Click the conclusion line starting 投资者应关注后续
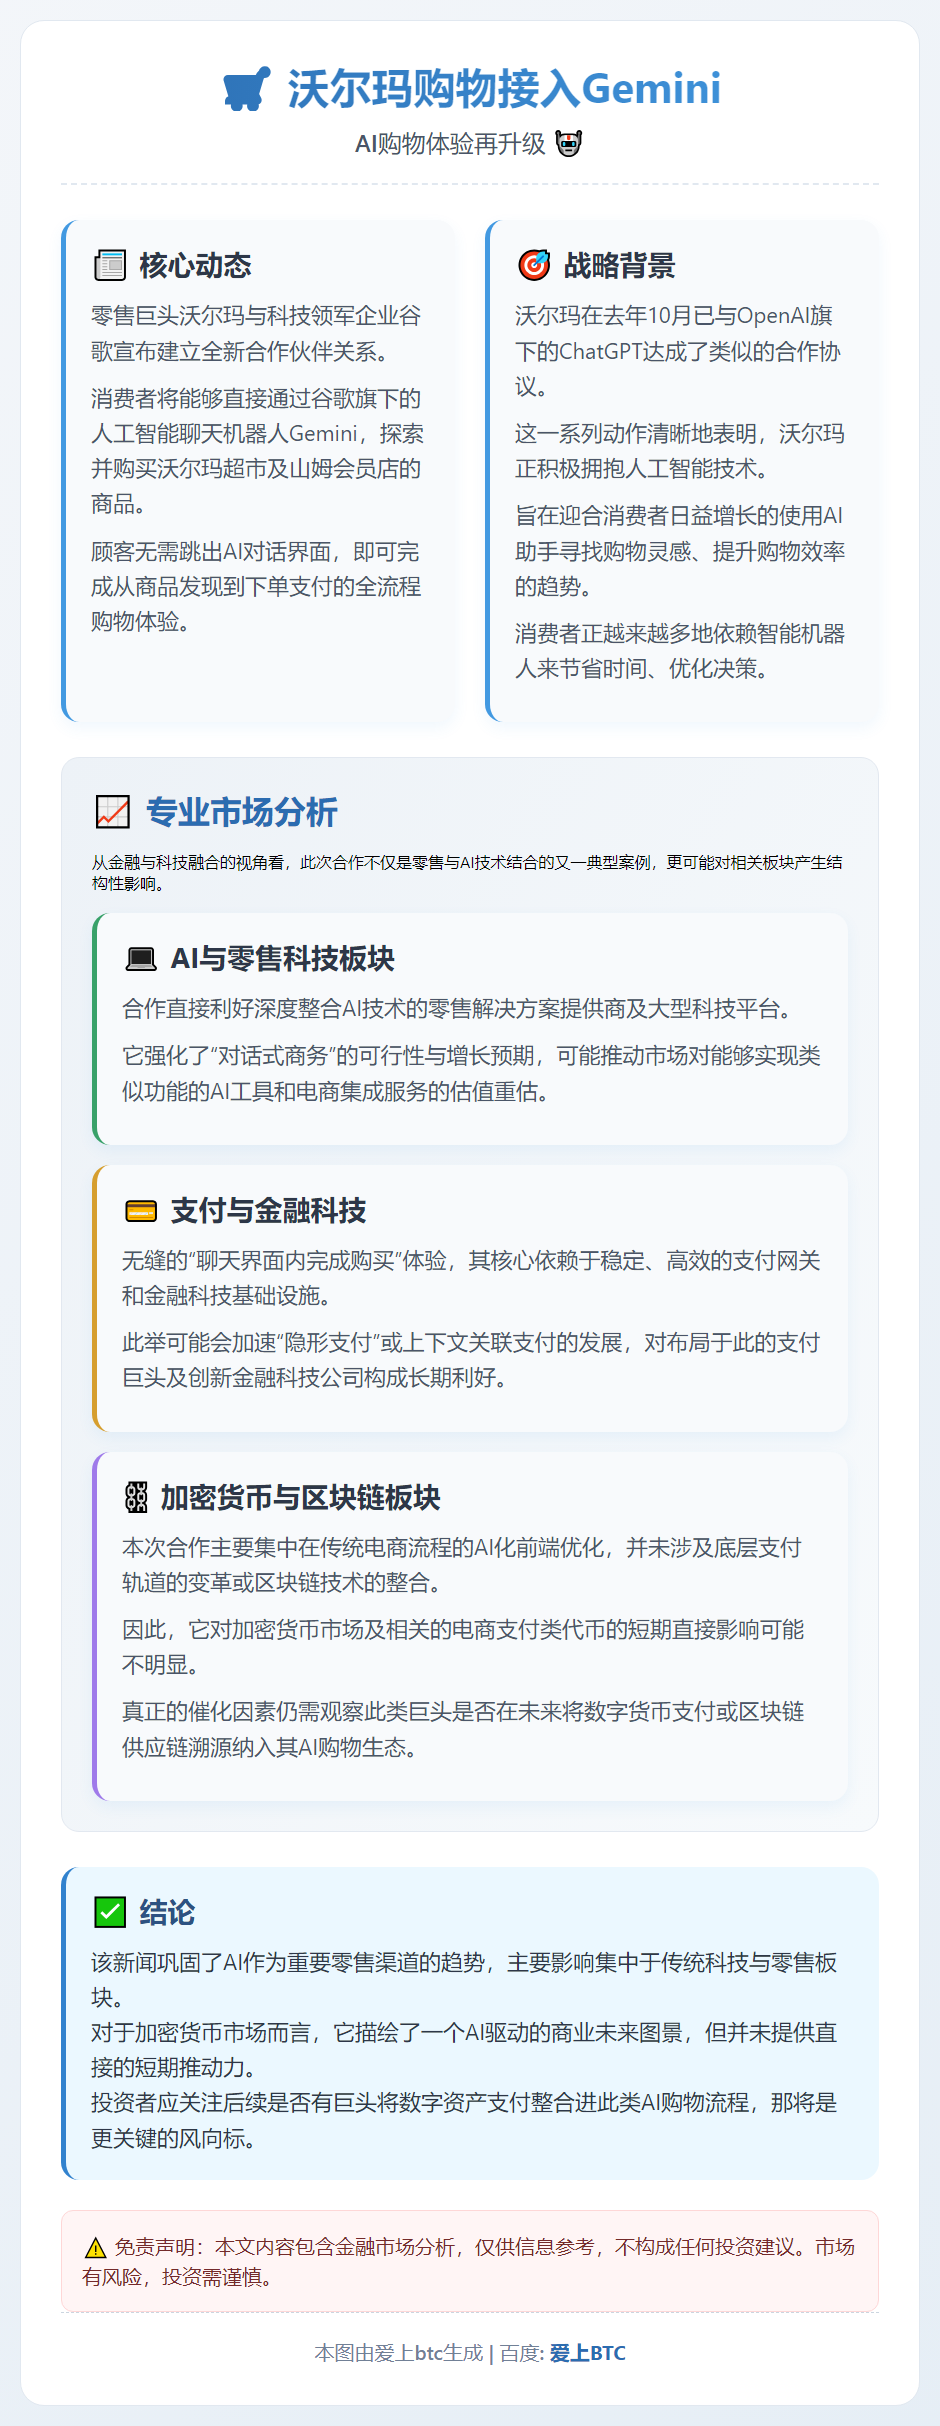 [x=464, y=2120]
